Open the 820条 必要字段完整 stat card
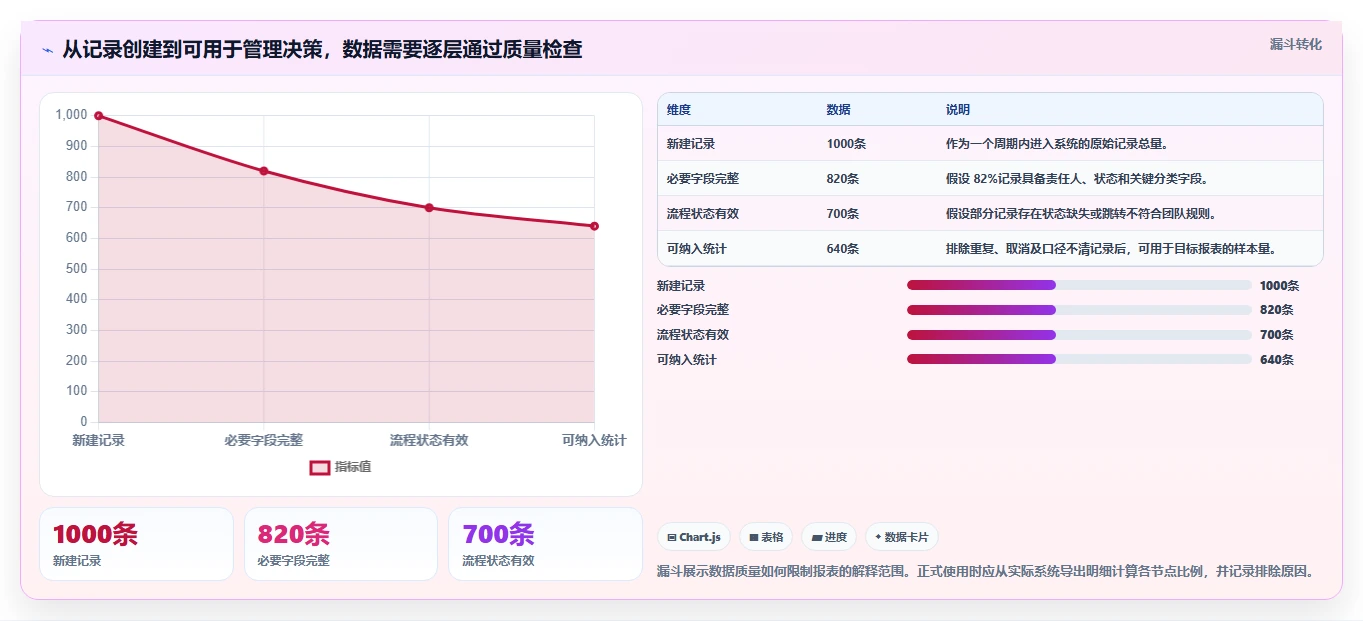The height and width of the screenshot is (621, 1363). (341, 544)
